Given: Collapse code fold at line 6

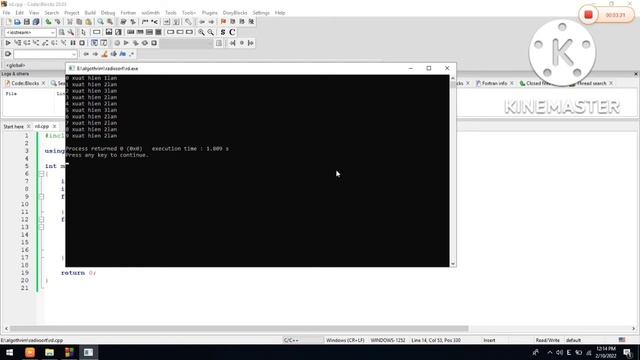Looking at the screenshot, I should (x=41, y=174).
